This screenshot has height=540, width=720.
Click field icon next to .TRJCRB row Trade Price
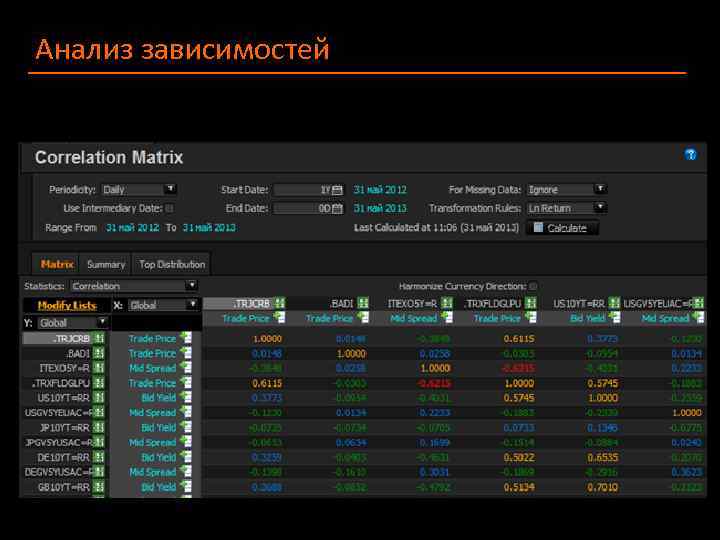pos(186,338)
